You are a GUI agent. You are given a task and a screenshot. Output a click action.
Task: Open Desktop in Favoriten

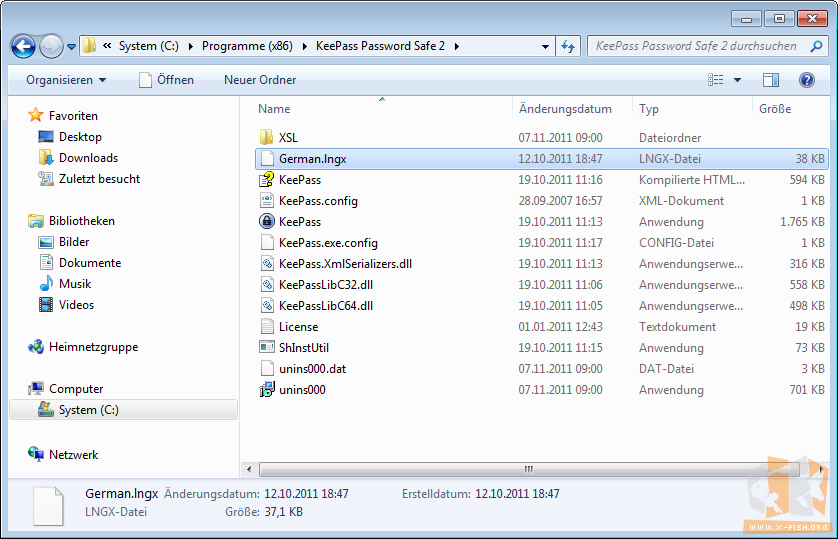(x=80, y=137)
